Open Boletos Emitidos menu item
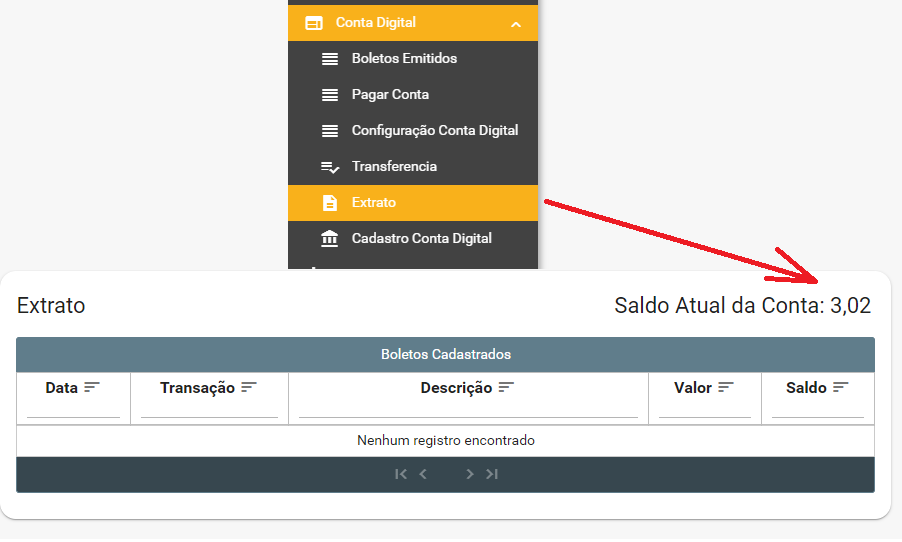The image size is (902, 542). pyautogui.click(x=404, y=59)
